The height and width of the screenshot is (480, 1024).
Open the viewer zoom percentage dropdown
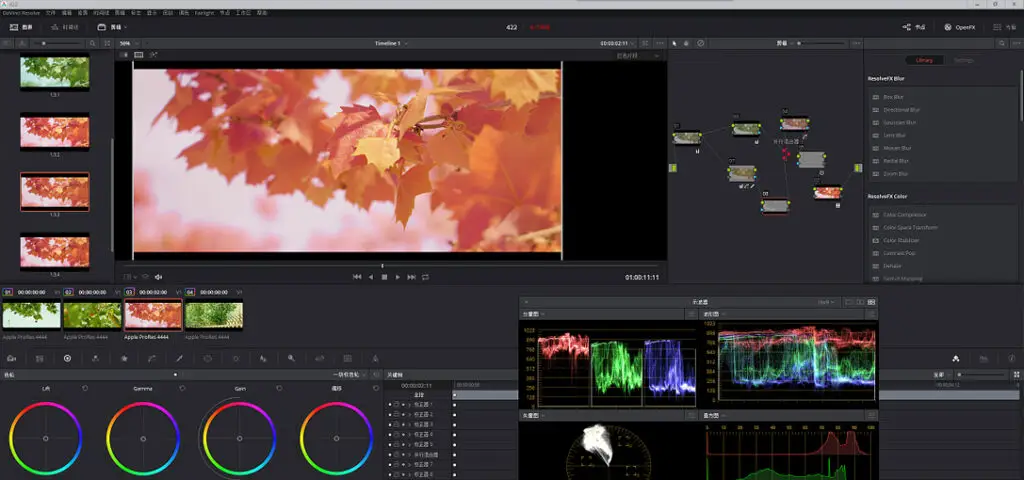[x=128, y=43]
